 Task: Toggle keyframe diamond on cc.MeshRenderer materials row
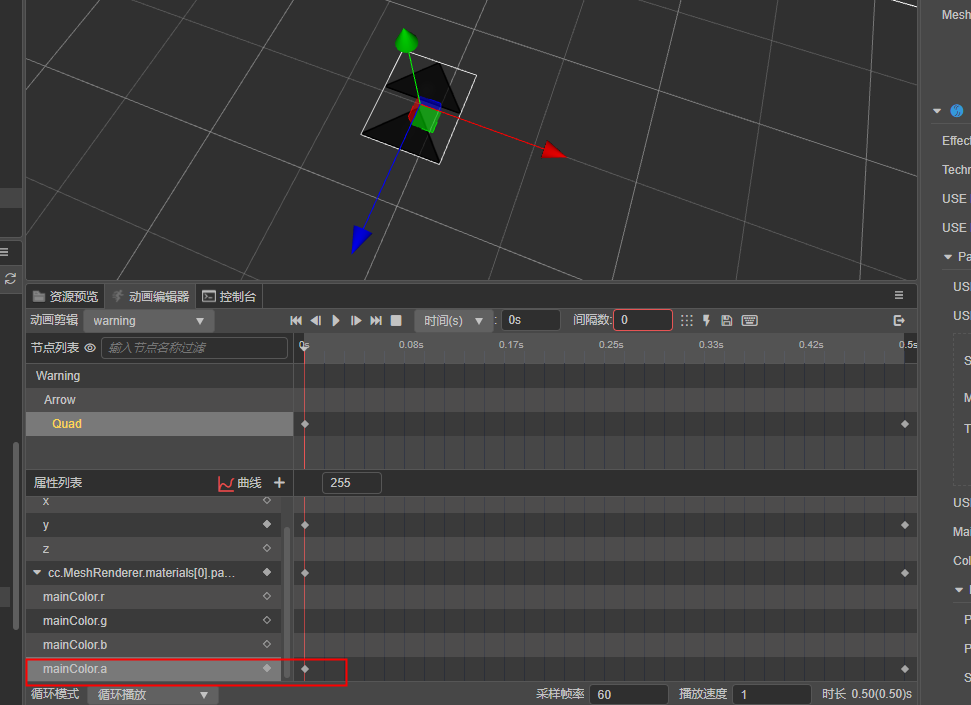tap(267, 572)
